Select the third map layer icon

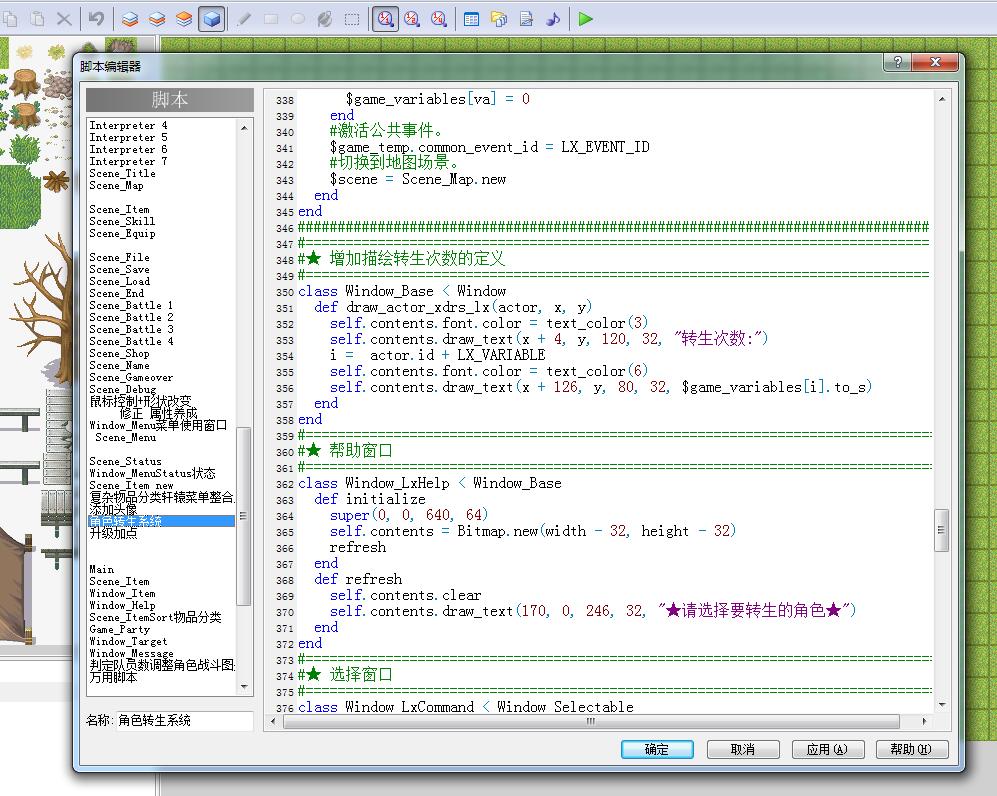click(x=184, y=19)
